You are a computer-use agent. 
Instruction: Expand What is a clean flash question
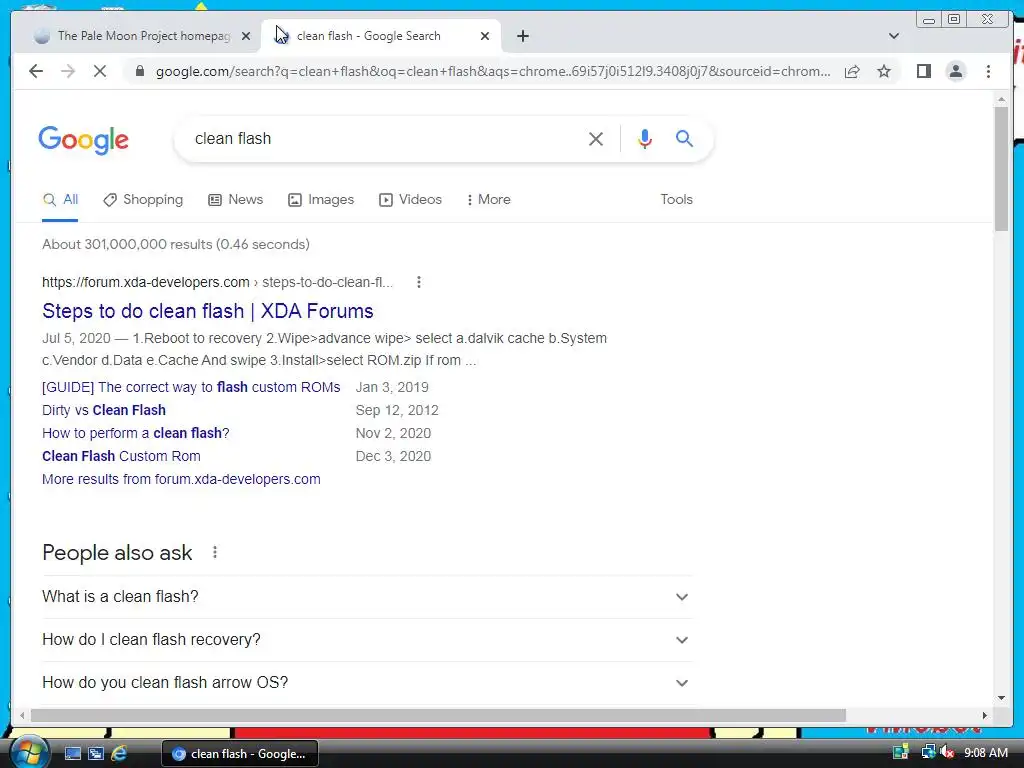click(x=366, y=596)
